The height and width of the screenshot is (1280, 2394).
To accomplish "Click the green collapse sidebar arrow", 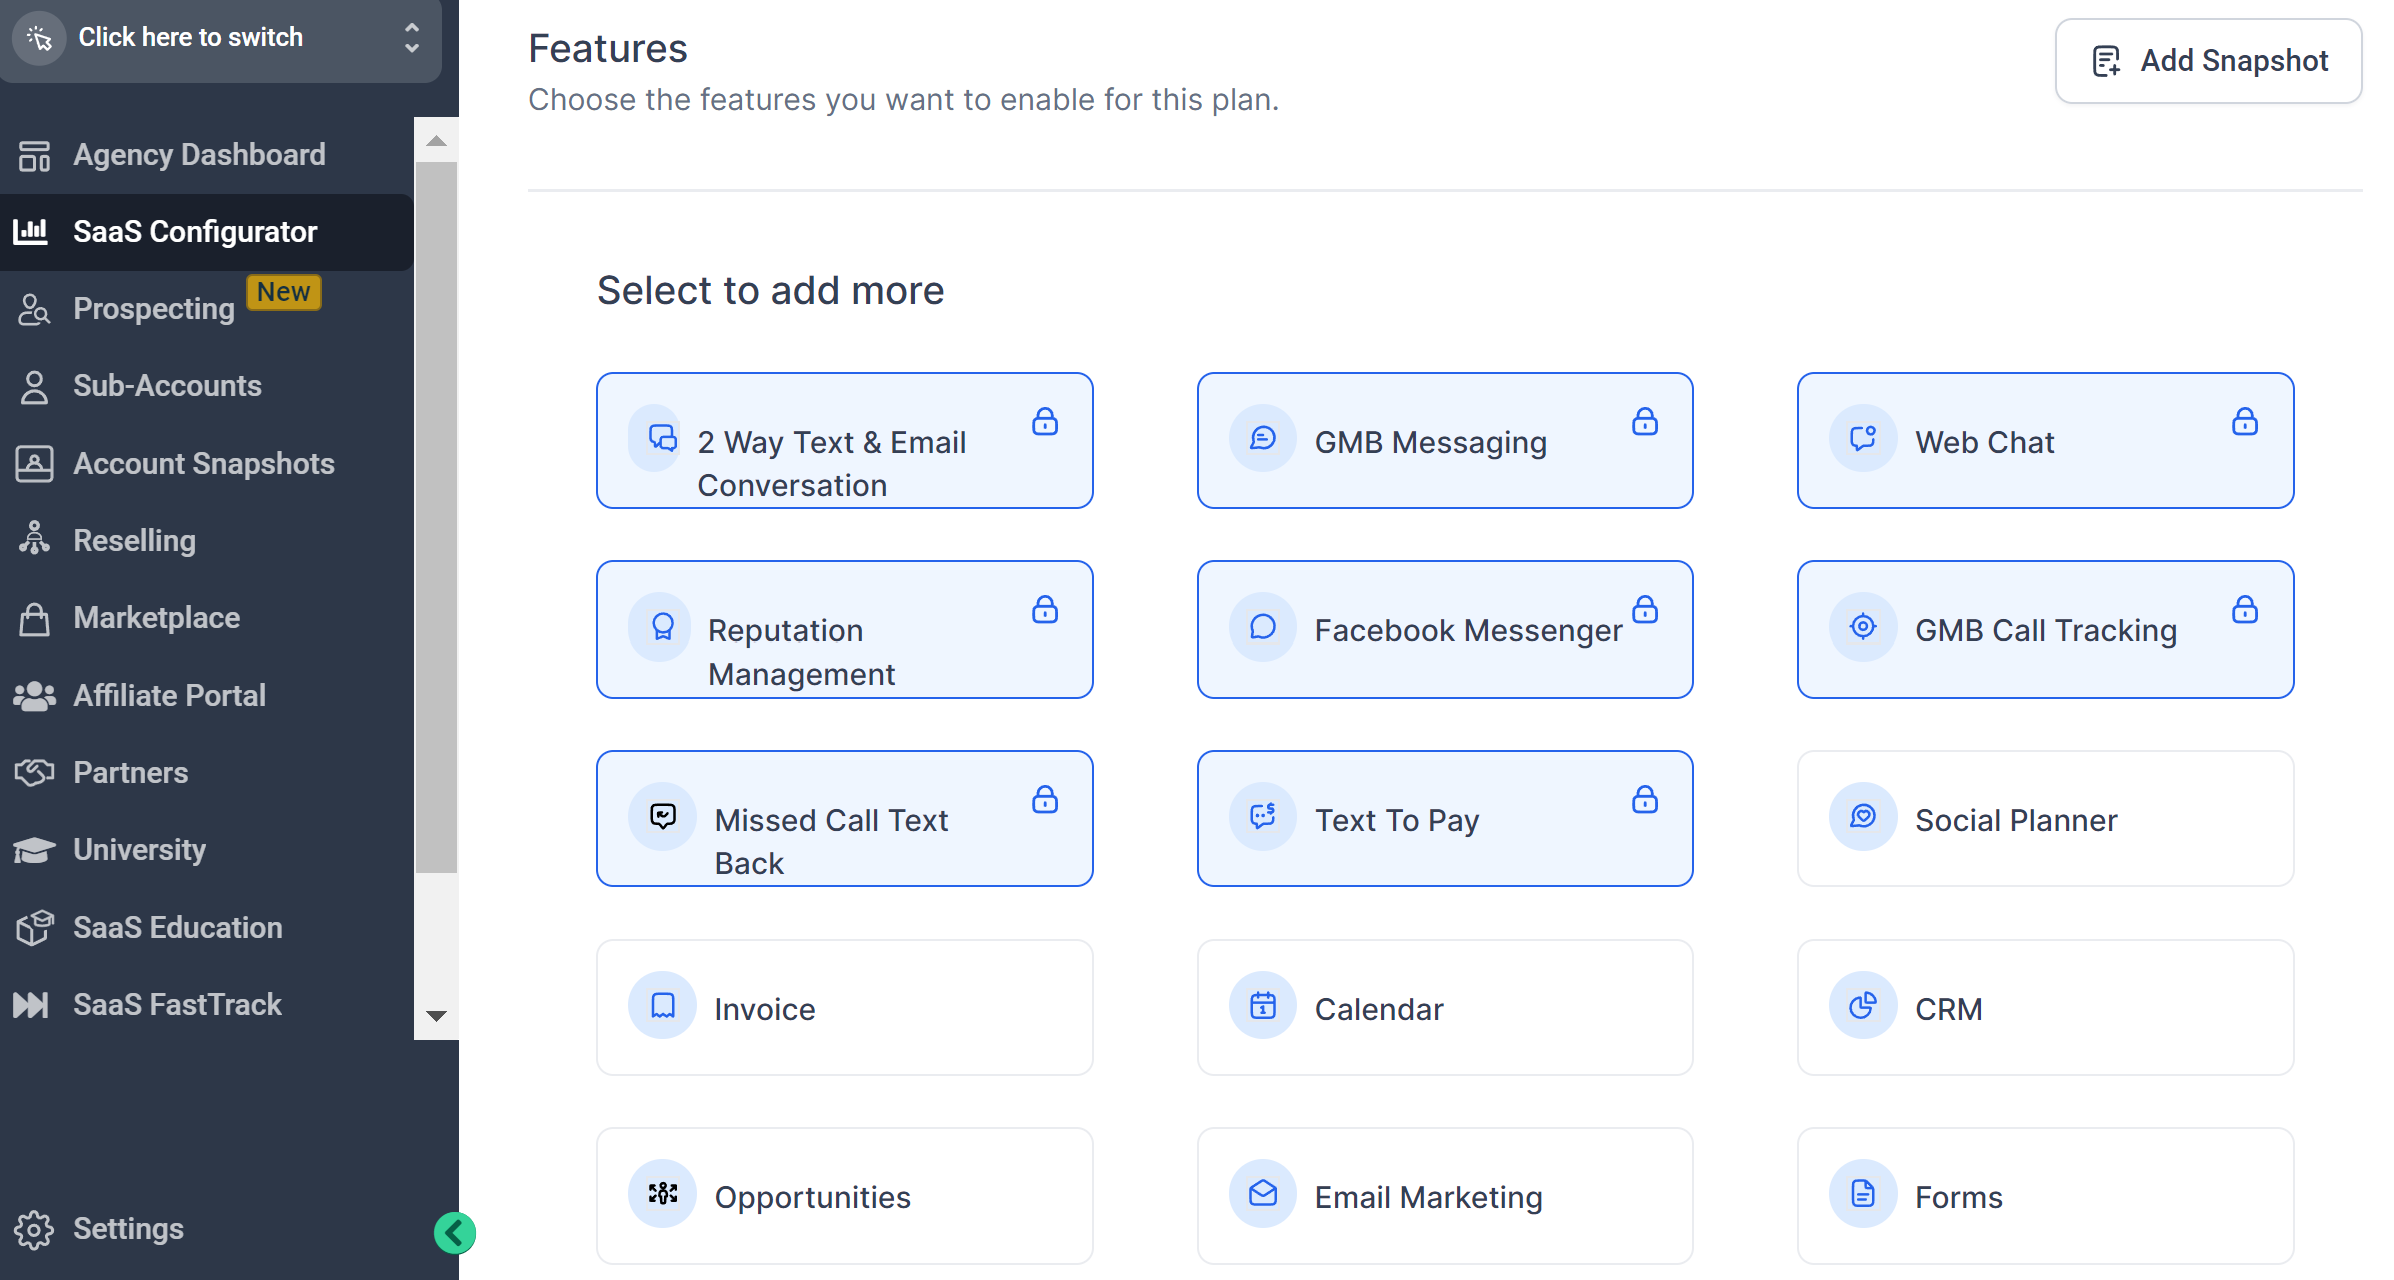I will (x=454, y=1233).
